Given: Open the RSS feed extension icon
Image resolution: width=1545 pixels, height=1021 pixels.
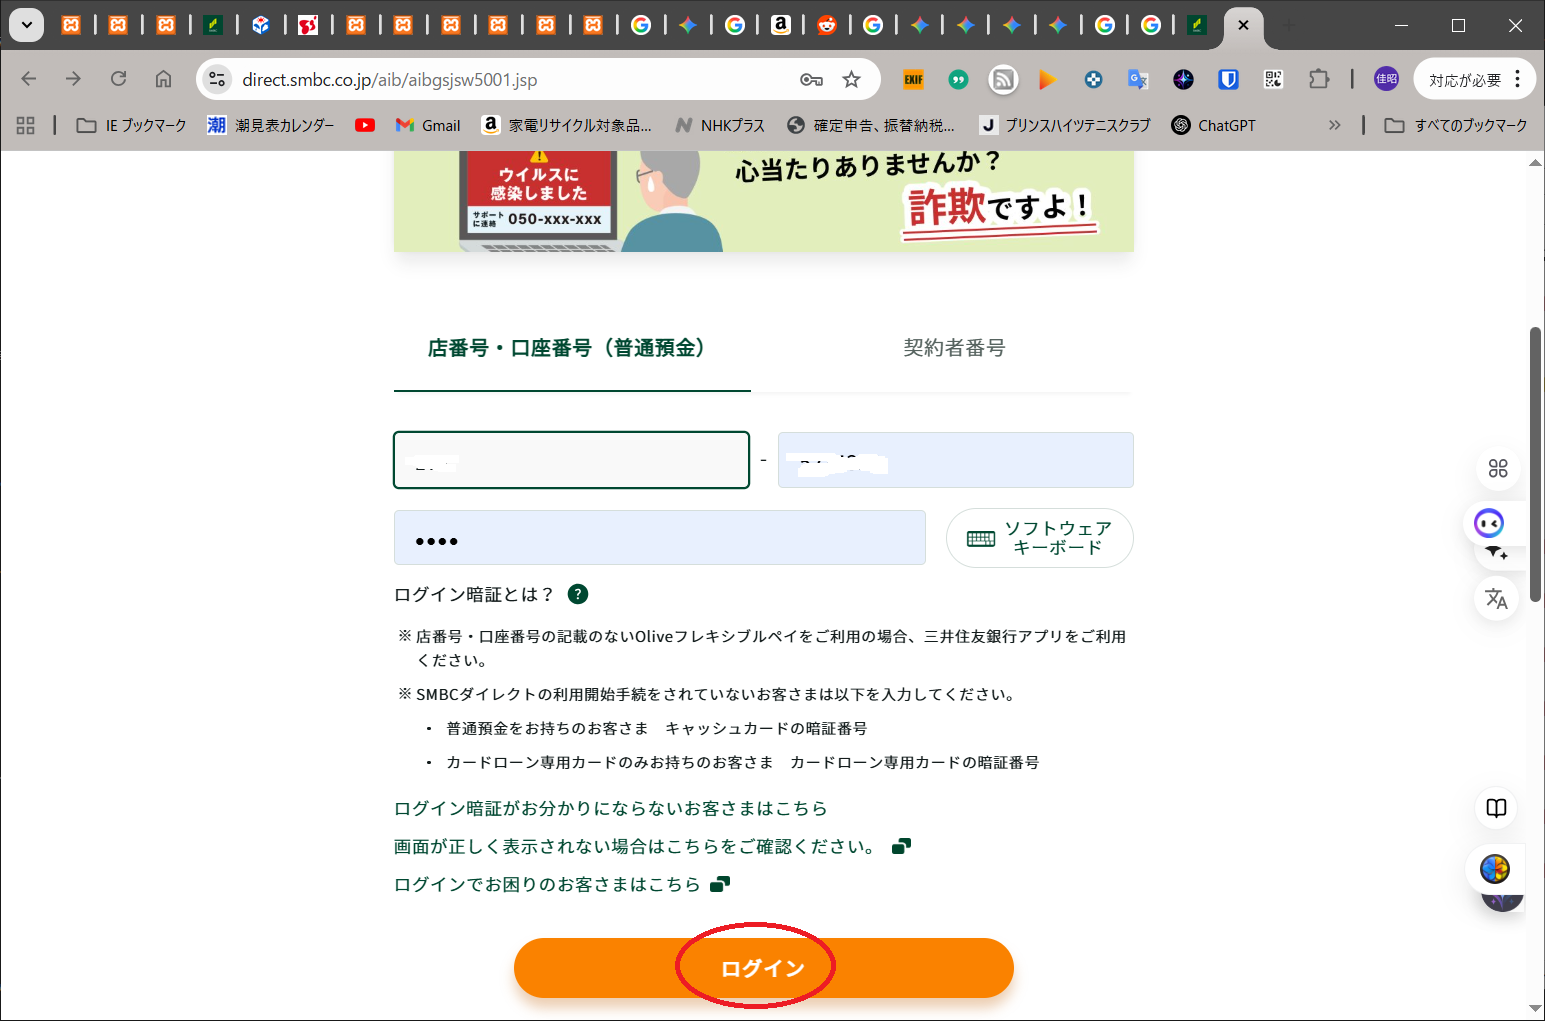Looking at the screenshot, I should [1003, 79].
